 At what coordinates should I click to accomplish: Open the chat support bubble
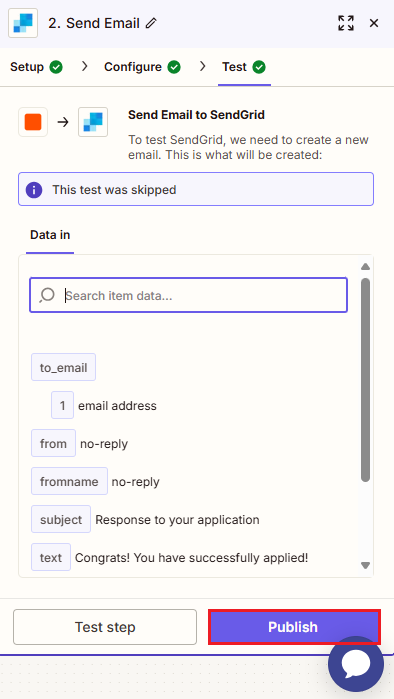click(x=356, y=664)
